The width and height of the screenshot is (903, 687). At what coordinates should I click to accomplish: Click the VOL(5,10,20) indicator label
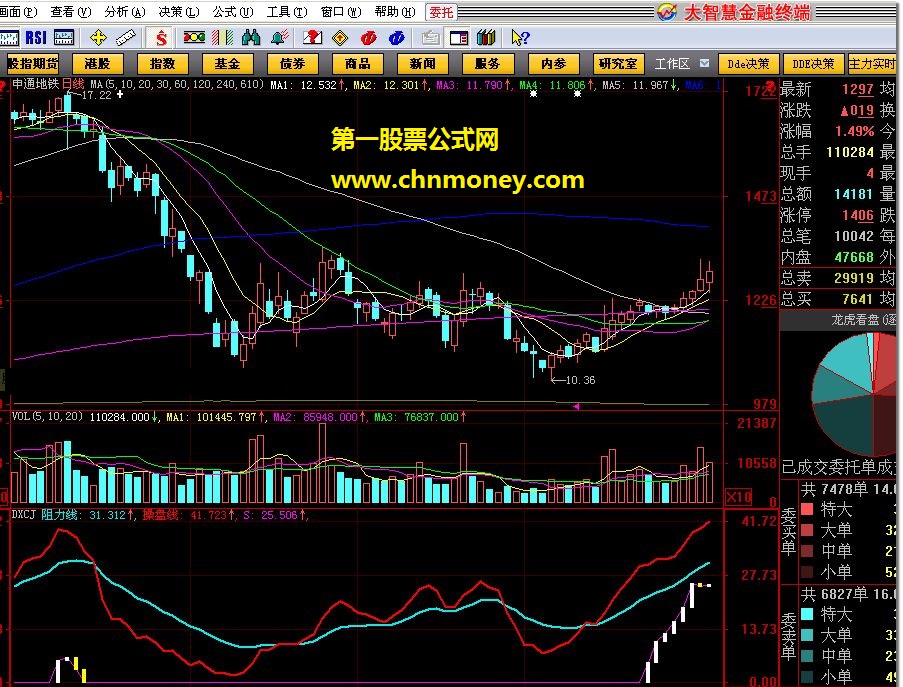(47, 416)
